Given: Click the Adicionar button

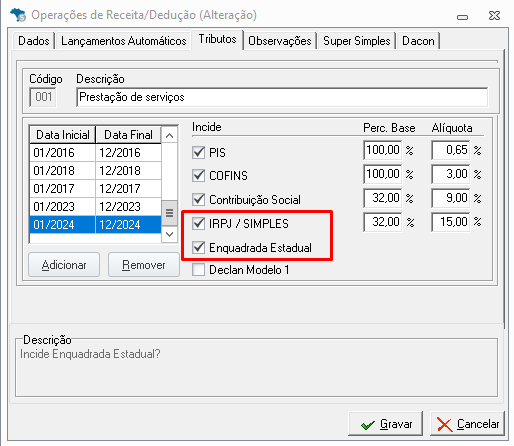Looking at the screenshot, I should (x=64, y=265).
